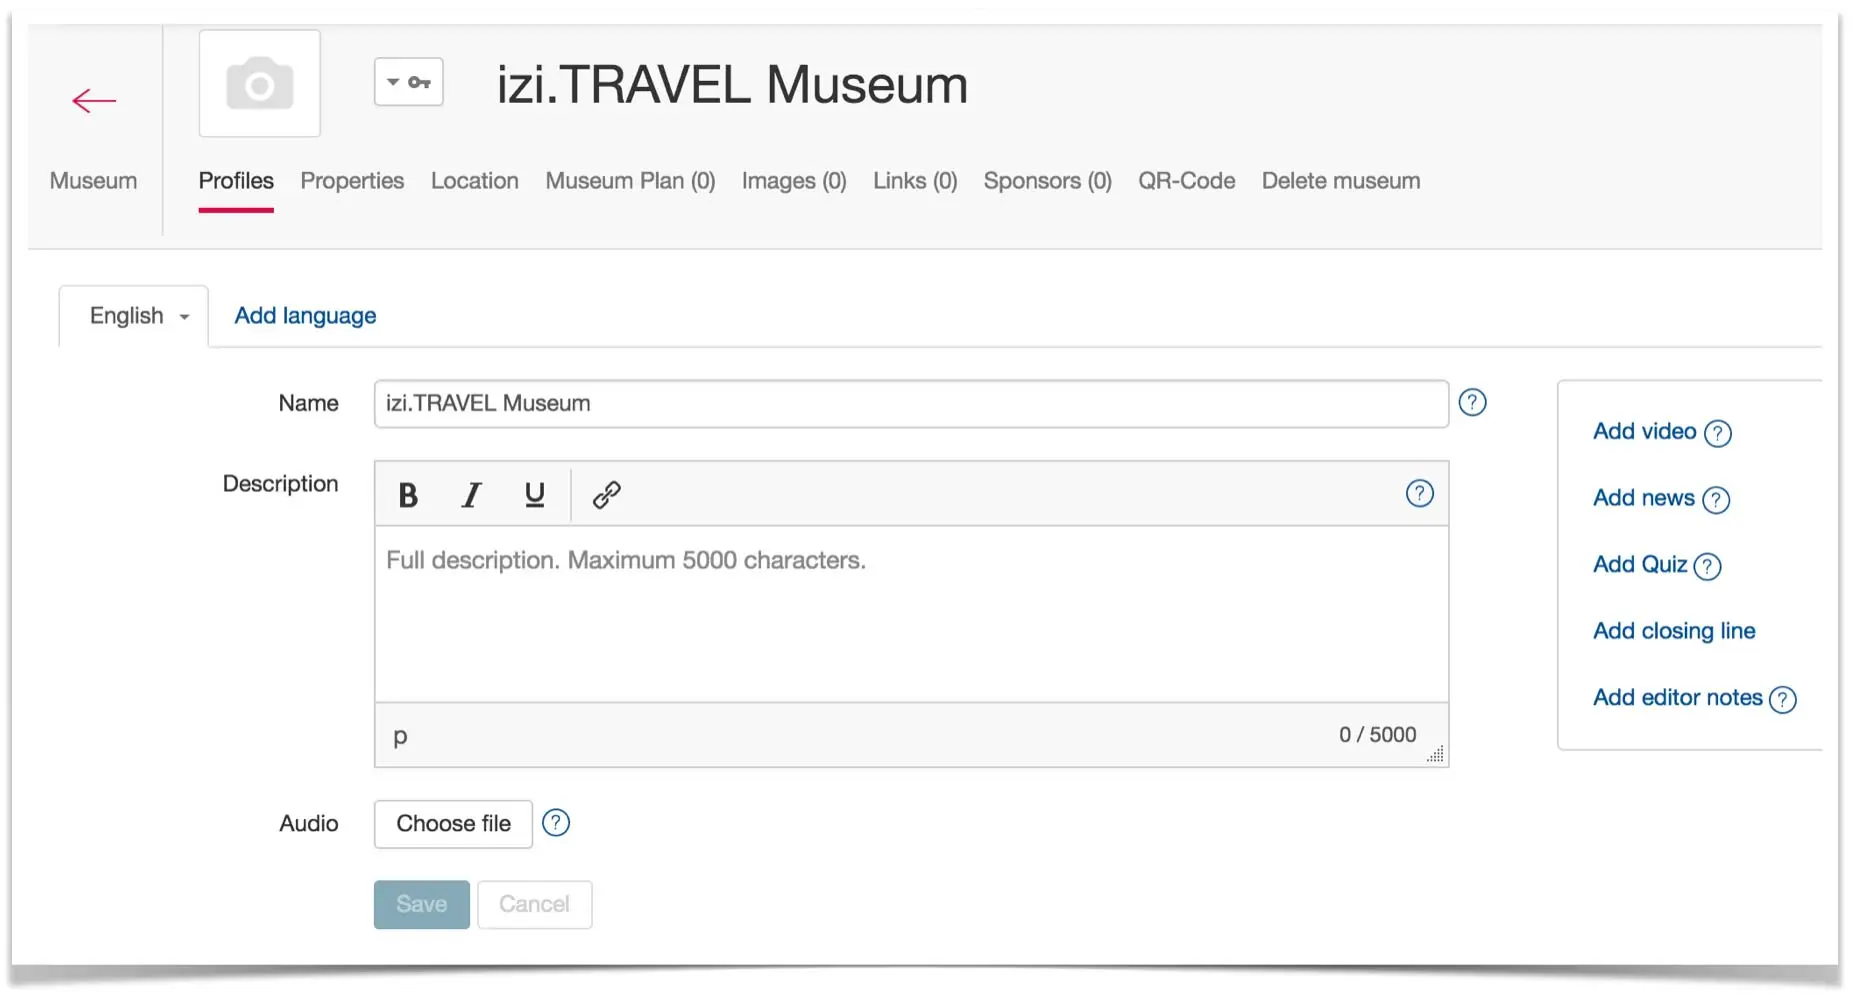Click the description resize handle
This screenshot has width=1852, height=996.
click(1436, 755)
